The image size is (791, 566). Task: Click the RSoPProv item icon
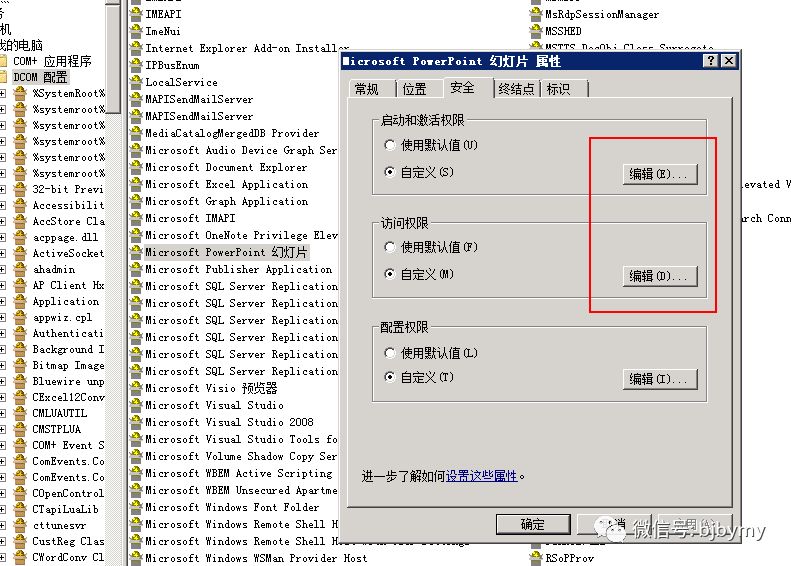536,558
